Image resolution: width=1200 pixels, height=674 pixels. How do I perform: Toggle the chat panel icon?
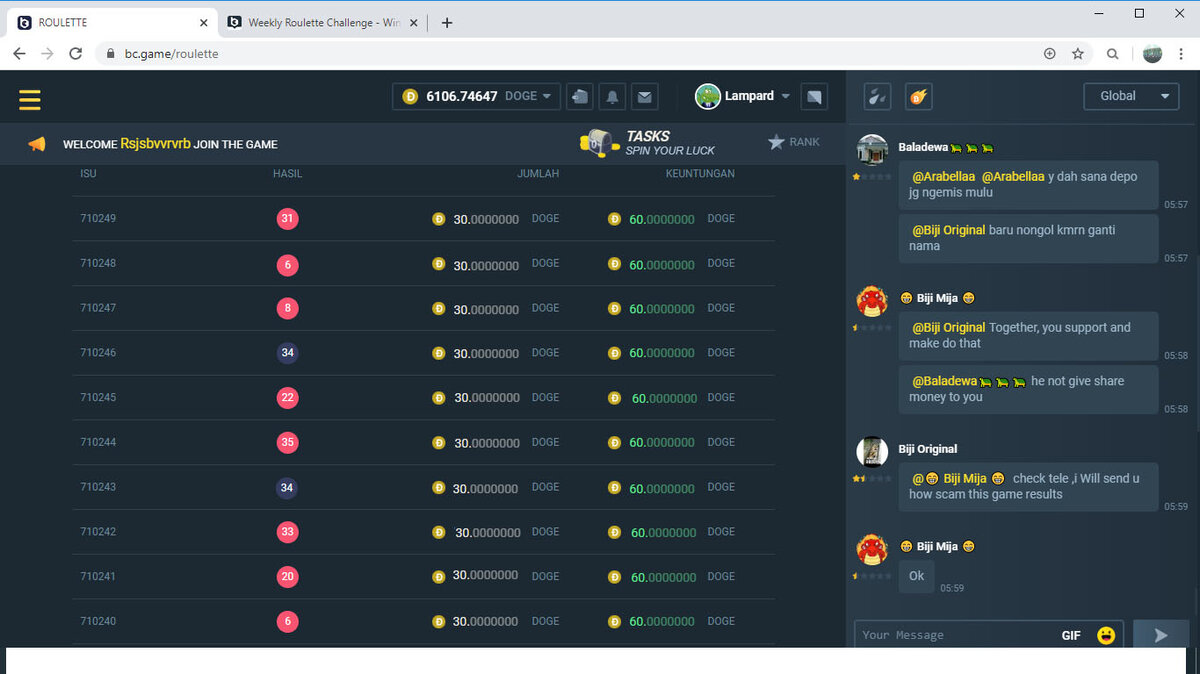coord(814,96)
